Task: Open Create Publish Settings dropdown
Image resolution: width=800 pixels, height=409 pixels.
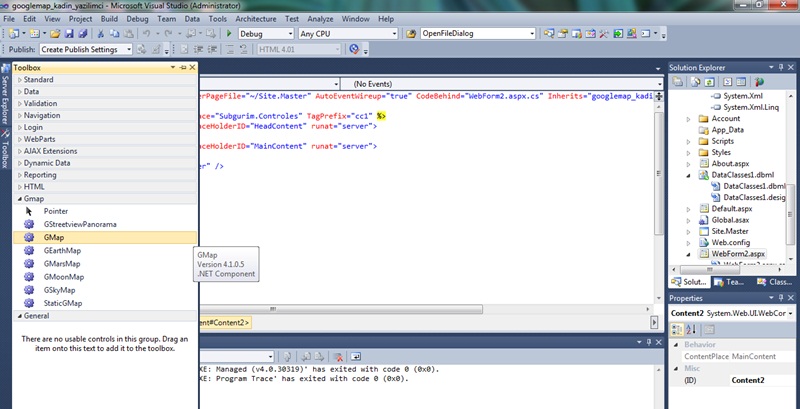Action: click(x=128, y=49)
